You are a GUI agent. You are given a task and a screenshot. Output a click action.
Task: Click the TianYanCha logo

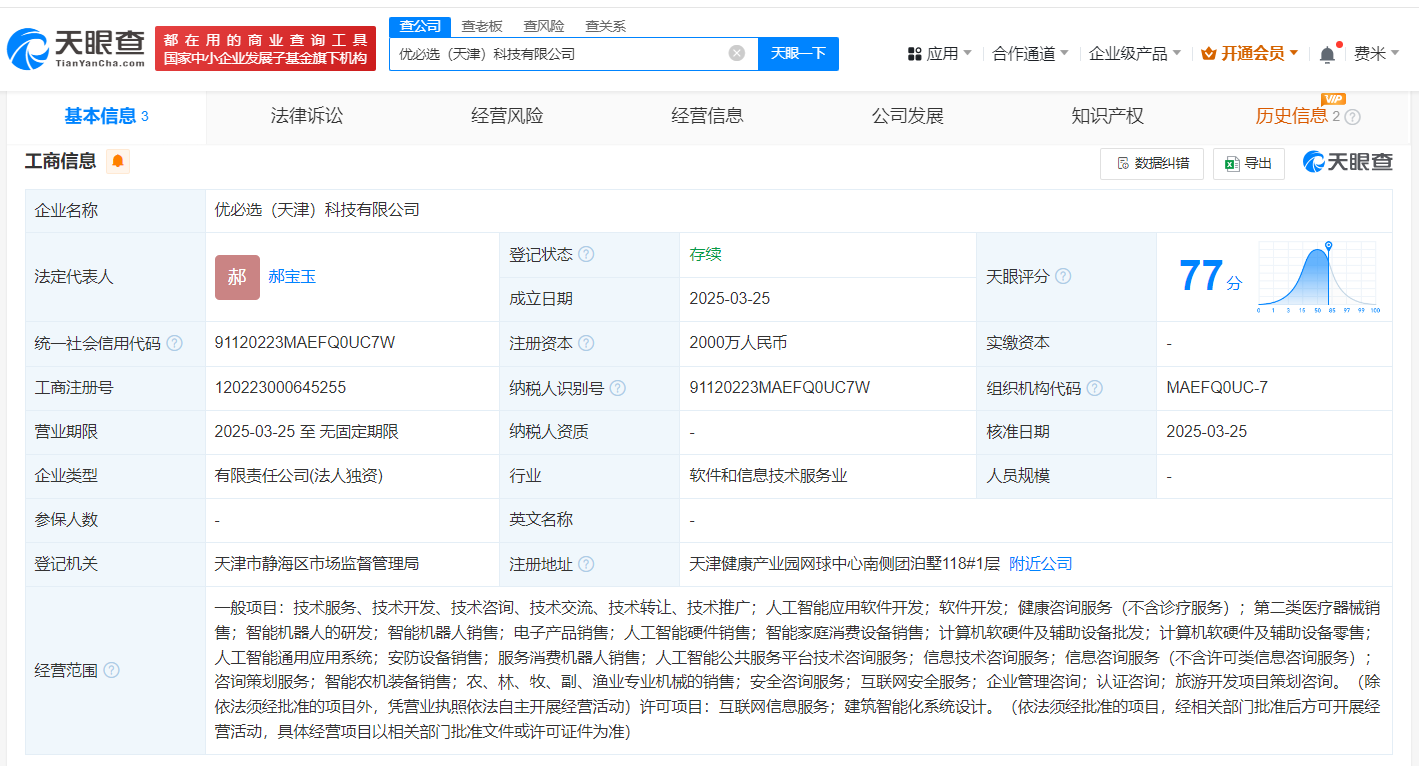tap(76, 47)
